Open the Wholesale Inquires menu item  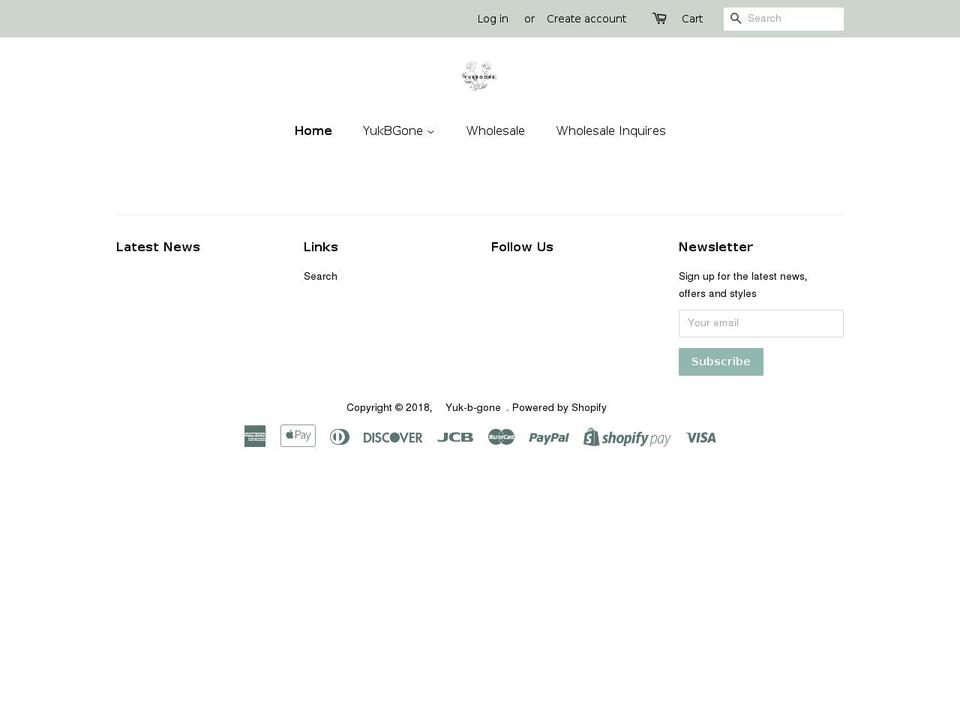pos(610,131)
